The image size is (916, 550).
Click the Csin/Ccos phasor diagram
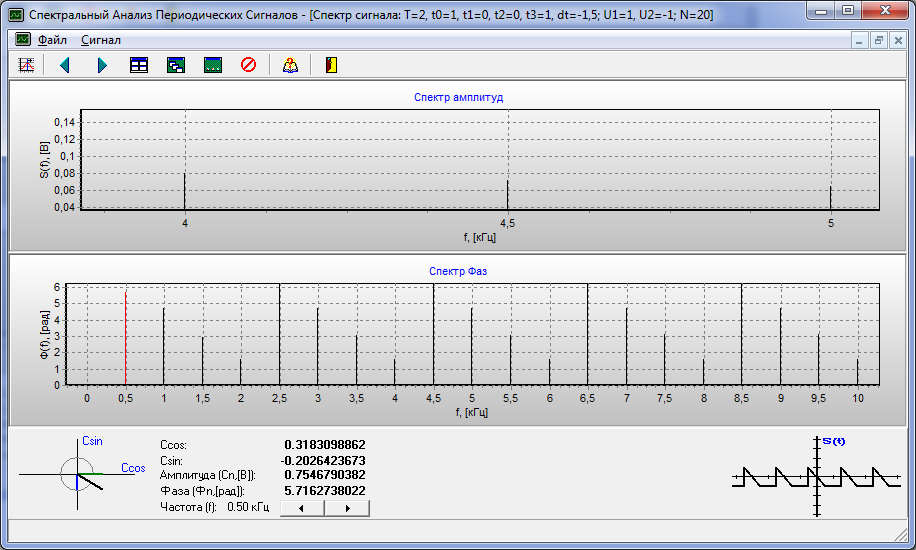(79, 474)
